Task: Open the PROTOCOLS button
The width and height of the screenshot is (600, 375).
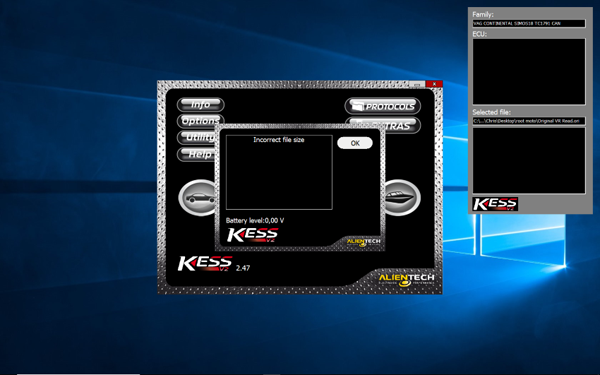Action: [x=383, y=106]
